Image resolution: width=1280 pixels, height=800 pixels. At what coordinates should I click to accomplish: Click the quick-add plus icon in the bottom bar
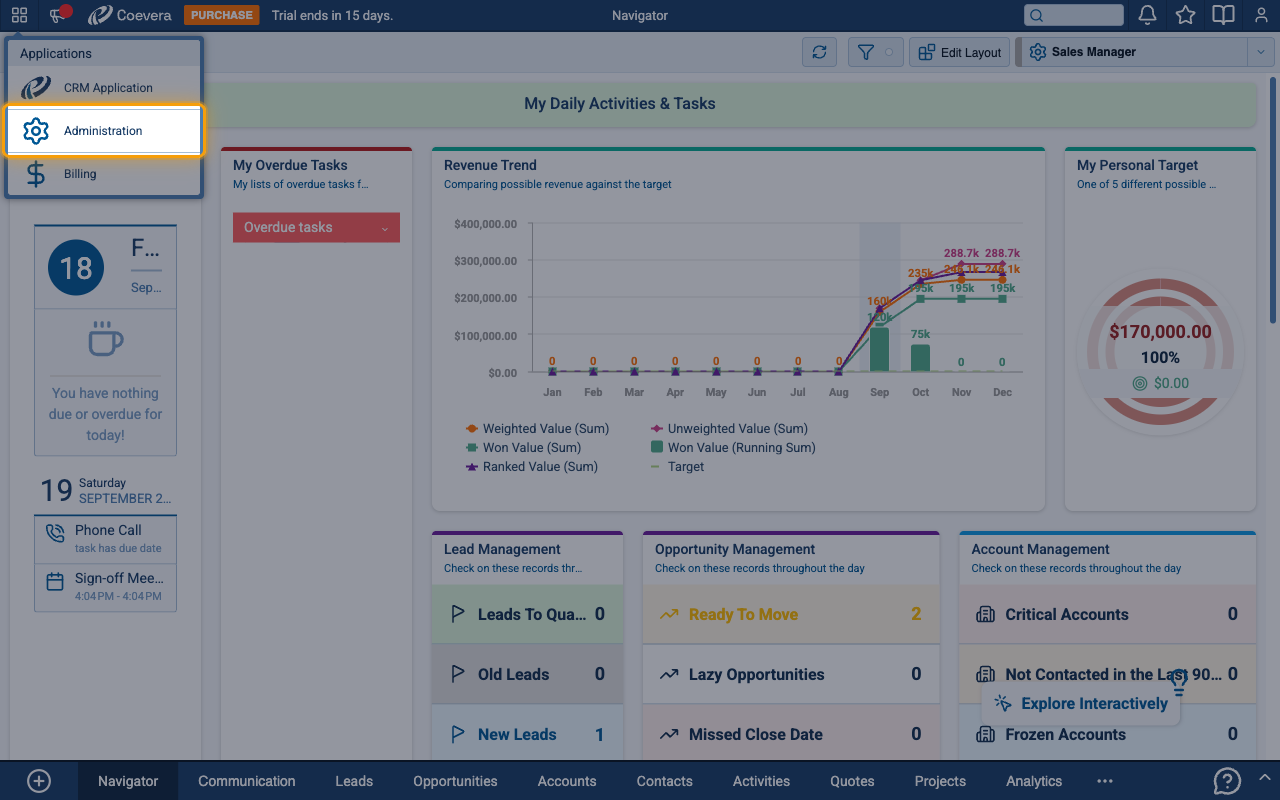point(38,781)
